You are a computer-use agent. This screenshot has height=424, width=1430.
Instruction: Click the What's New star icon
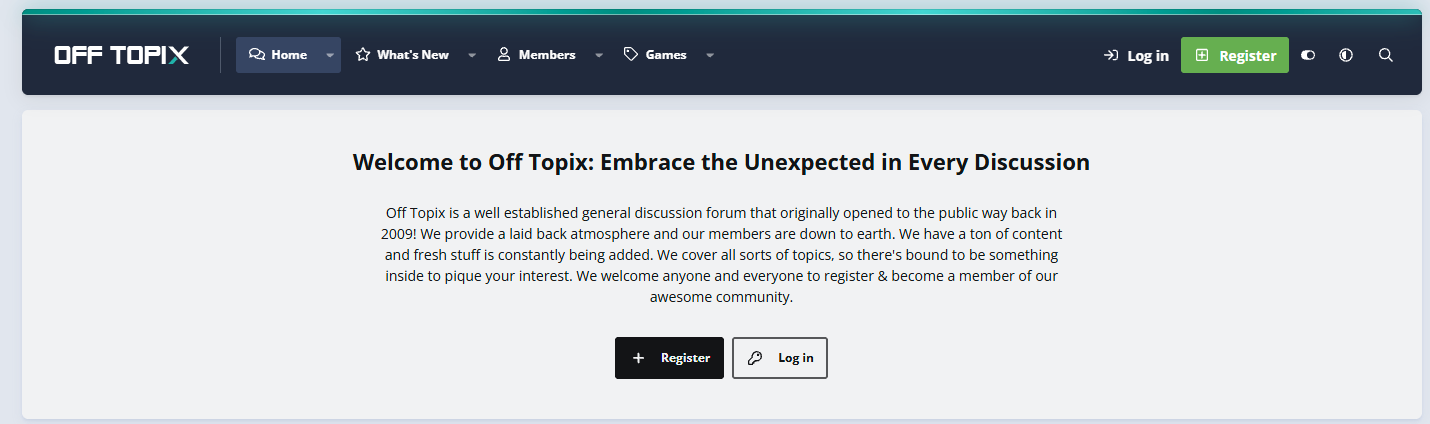363,55
